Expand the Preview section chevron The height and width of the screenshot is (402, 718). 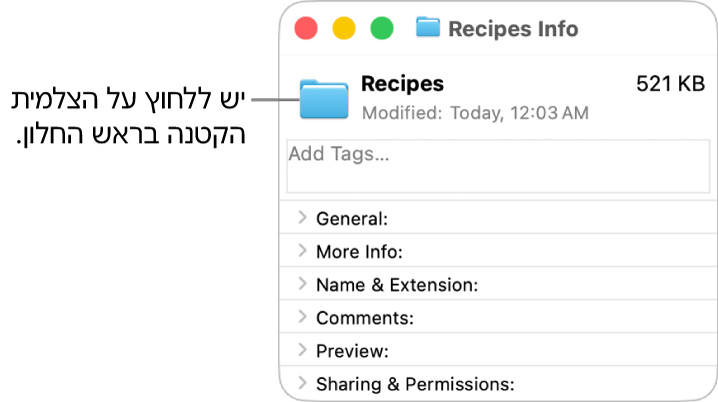point(302,350)
